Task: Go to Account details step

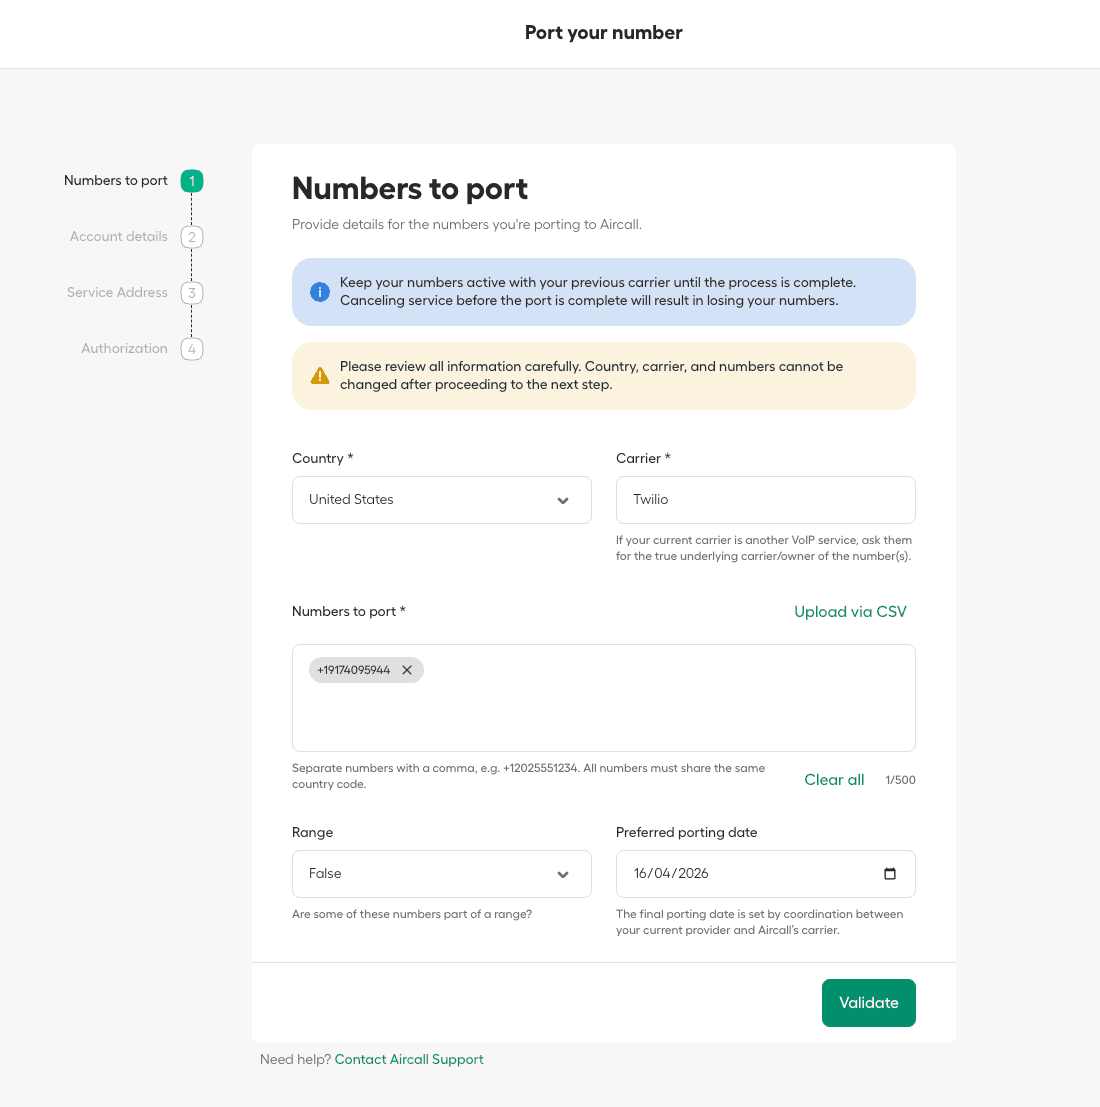Action: pyautogui.click(x=119, y=237)
